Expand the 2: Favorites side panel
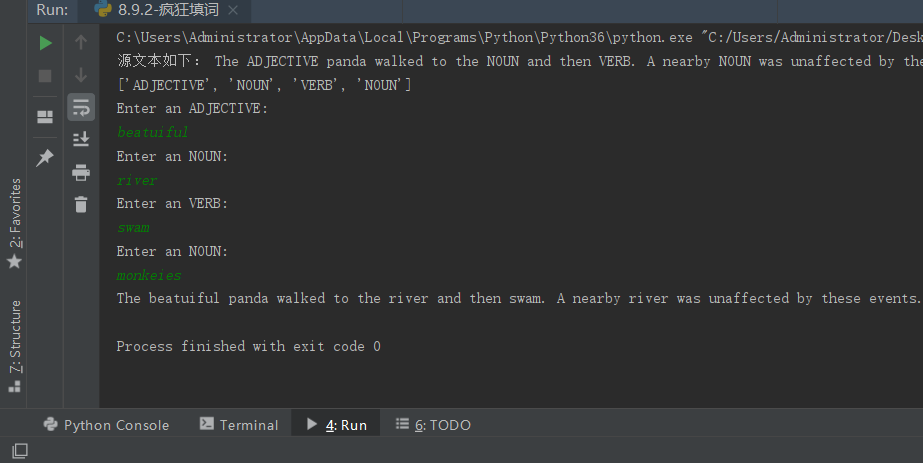 point(14,222)
